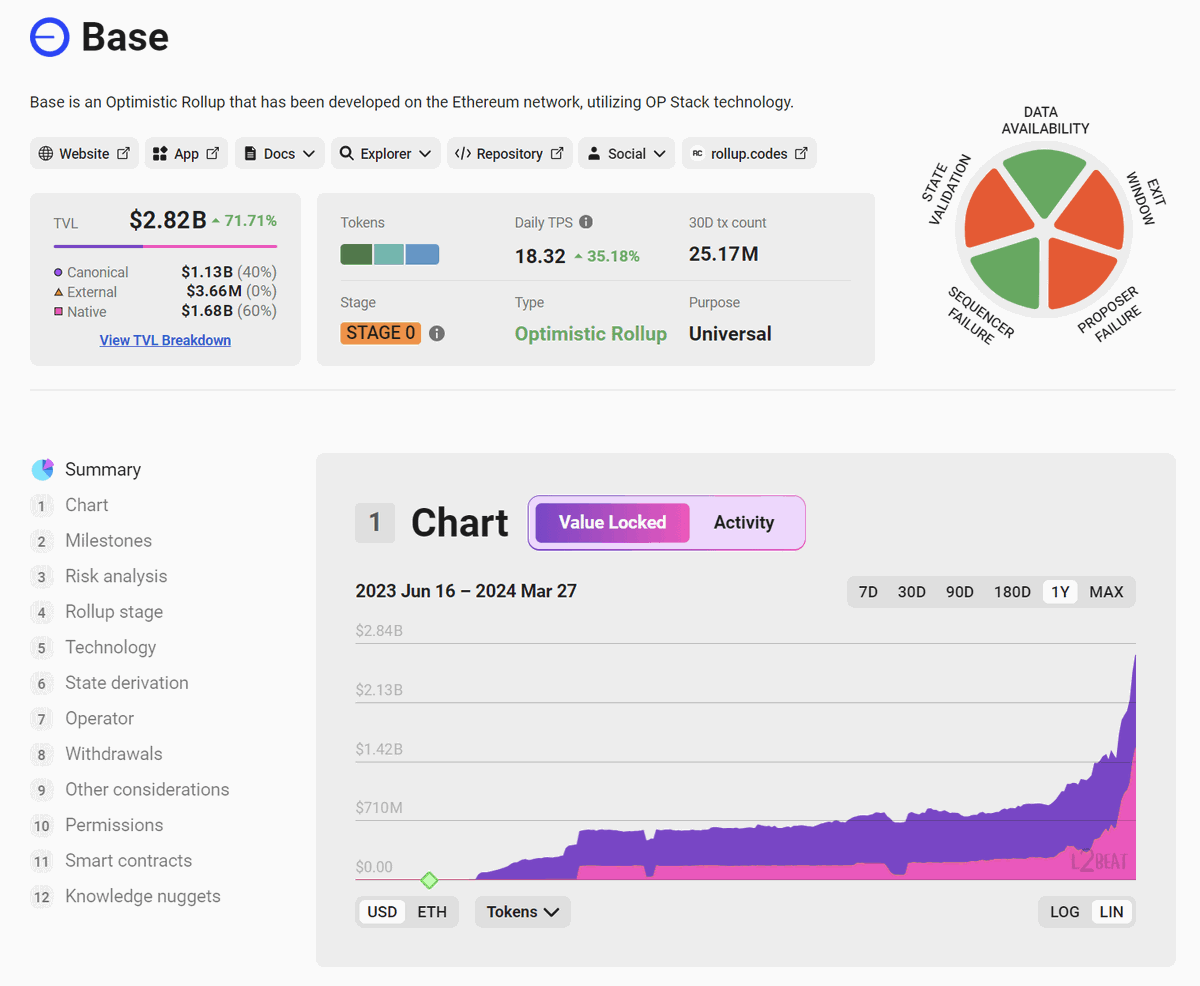
Task: Toggle the chart to Activity view
Action: 744,522
